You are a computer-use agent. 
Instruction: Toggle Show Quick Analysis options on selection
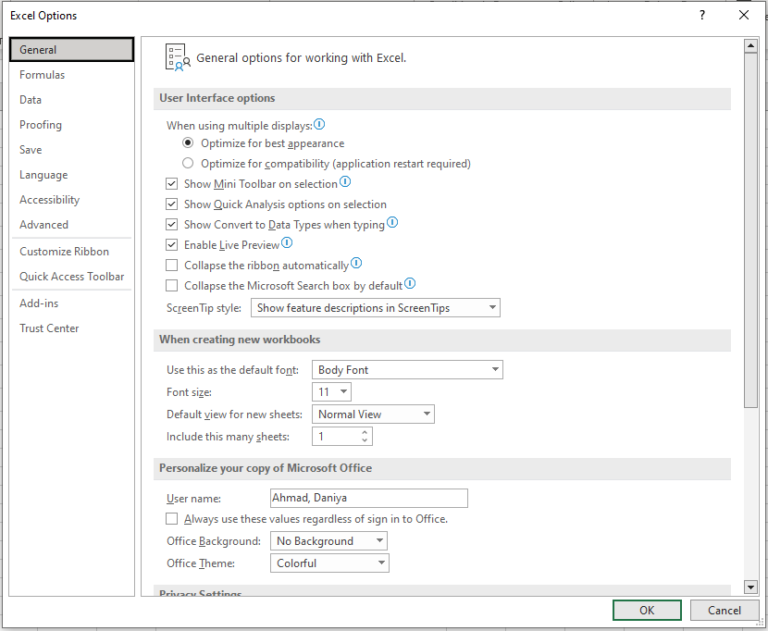pyautogui.click(x=171, y=204)
